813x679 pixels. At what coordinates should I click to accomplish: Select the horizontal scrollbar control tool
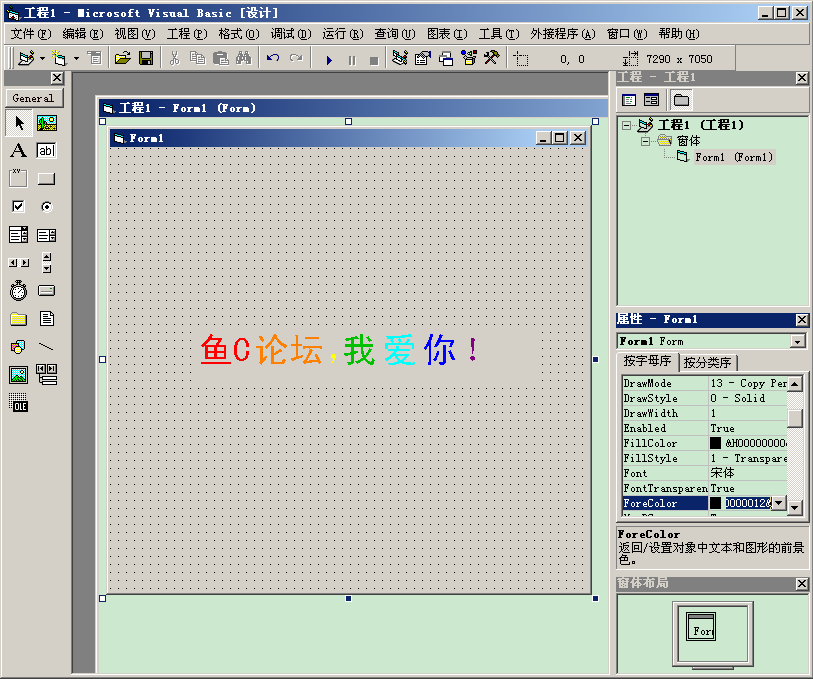click(x=19, y=263)
